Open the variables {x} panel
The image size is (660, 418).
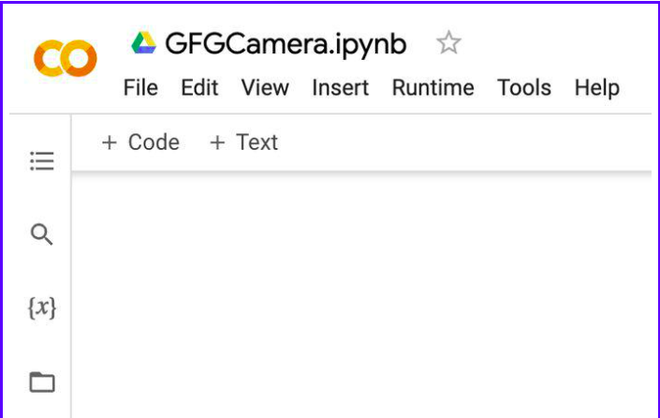[41, 309]
